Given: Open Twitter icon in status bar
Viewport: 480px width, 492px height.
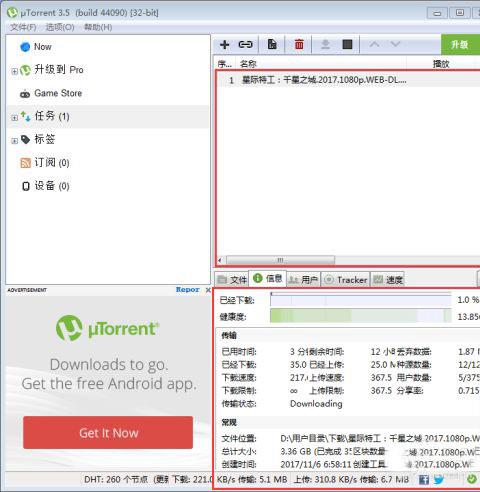Looking at the screenshot, I should (x=439, y=480).
